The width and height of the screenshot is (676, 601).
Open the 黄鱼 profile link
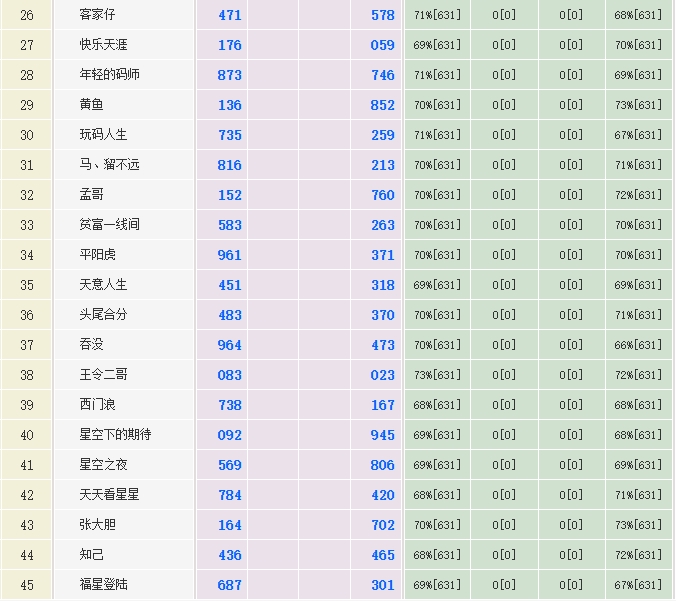[92, 105]
